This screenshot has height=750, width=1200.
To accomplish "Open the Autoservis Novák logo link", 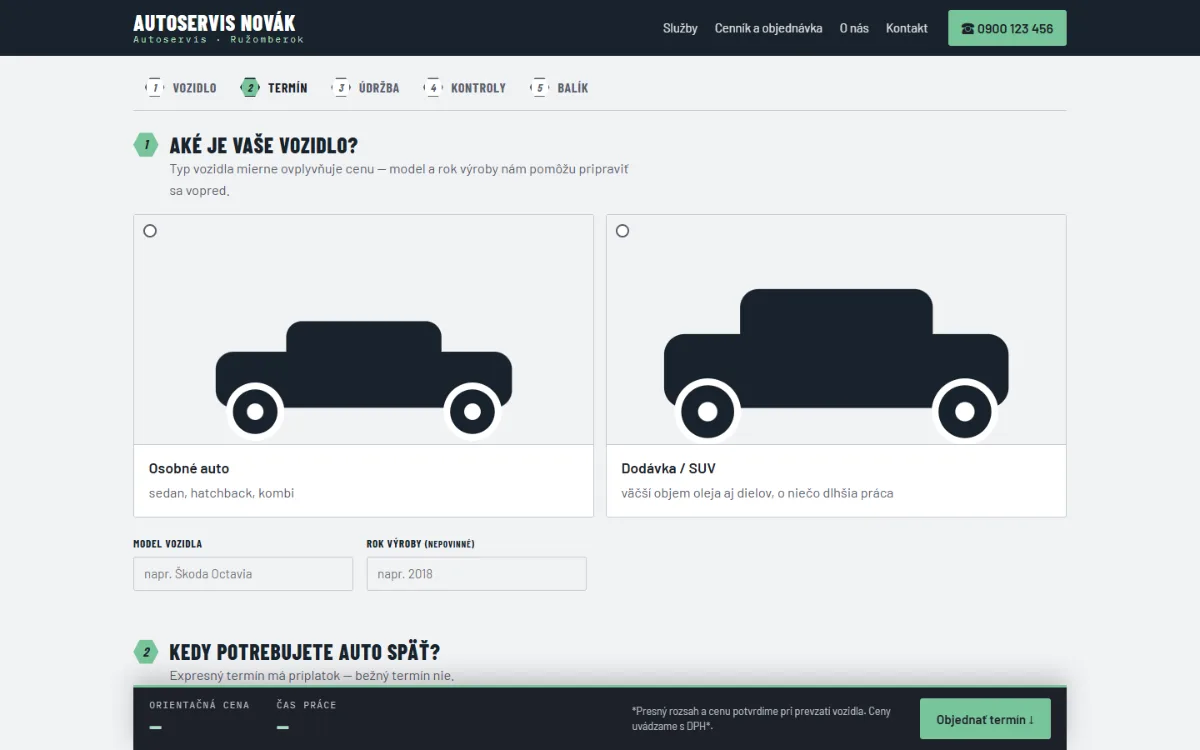I will [x=218, y=28].
